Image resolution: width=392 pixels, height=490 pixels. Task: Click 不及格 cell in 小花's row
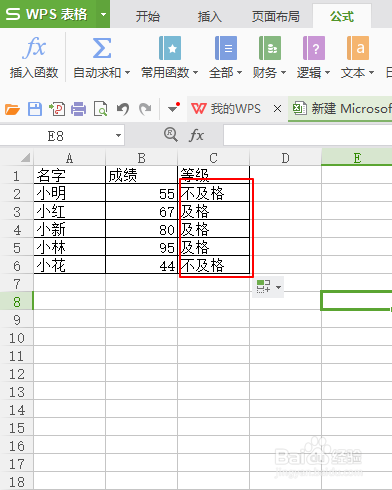click(213, 265)
